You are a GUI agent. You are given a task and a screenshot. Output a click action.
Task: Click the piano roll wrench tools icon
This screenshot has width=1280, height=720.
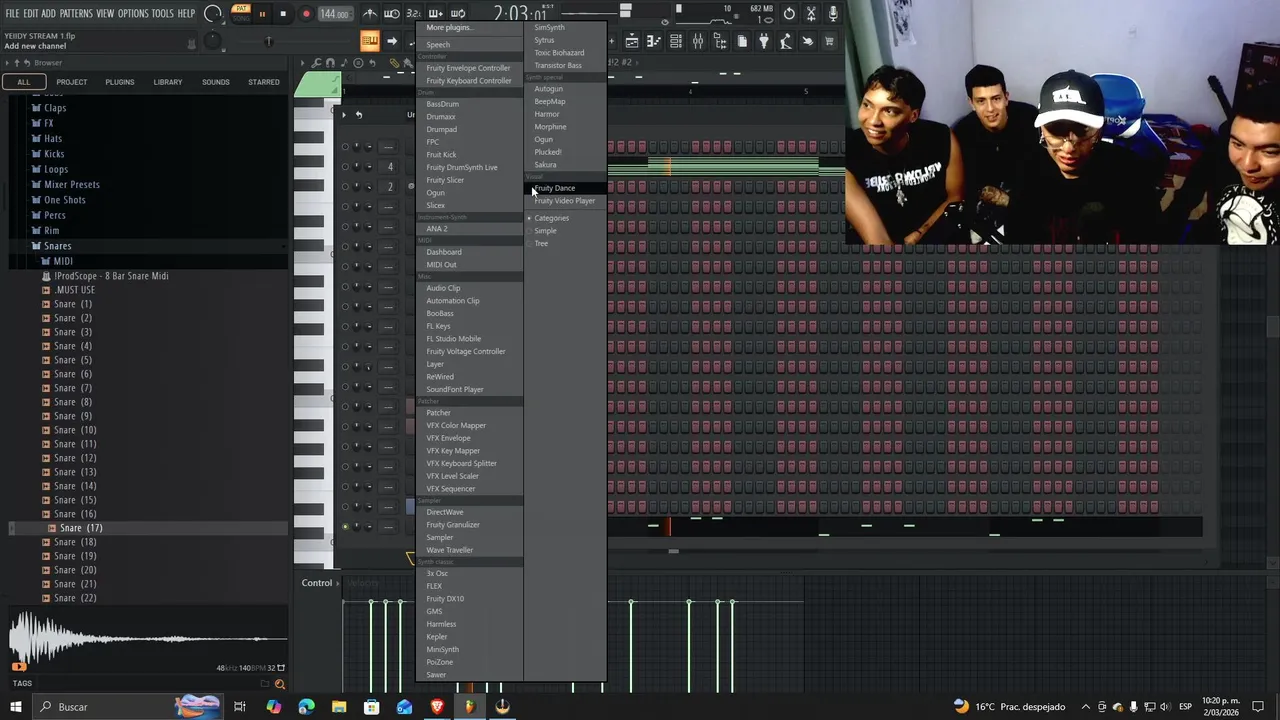[x=317, y=63]
